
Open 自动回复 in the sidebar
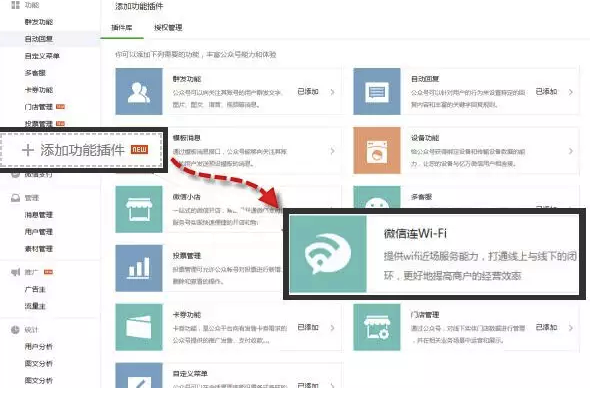coord(39,39)
